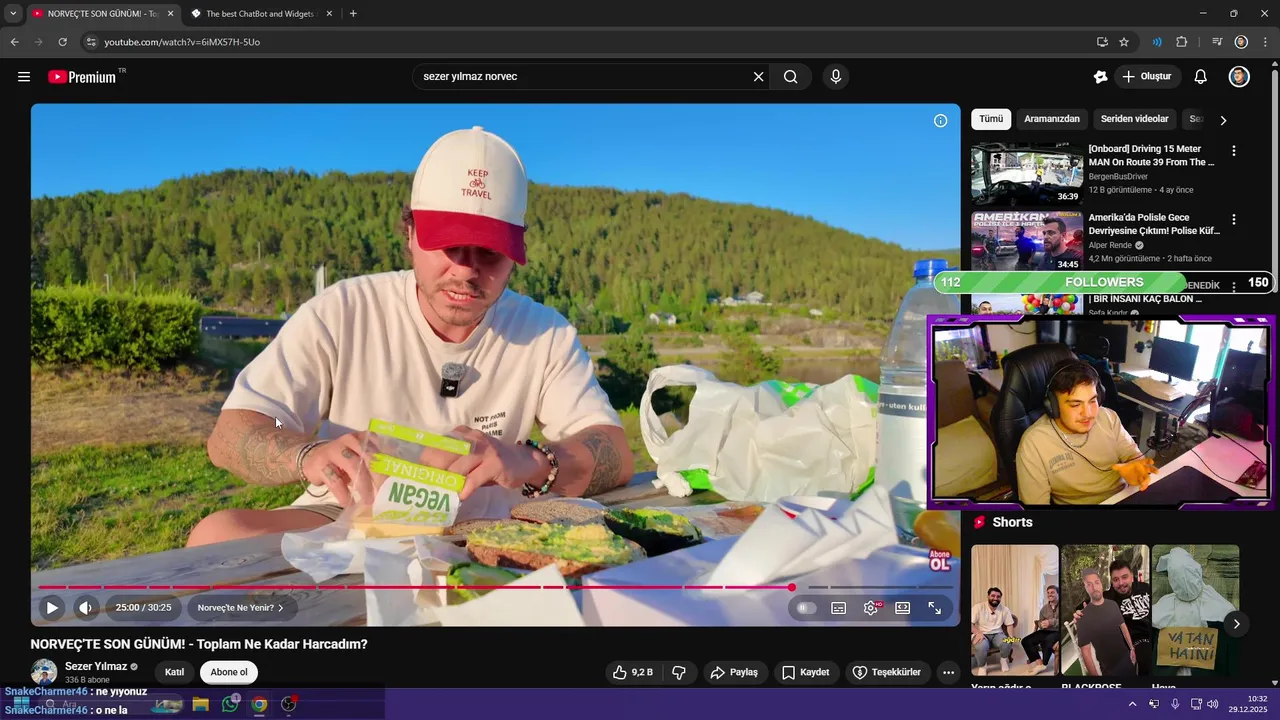Join channel with Katıl button
Image resolution: width=1280 pixels, height=720 pixels.
pyautogui.click(x=174, y=672)
